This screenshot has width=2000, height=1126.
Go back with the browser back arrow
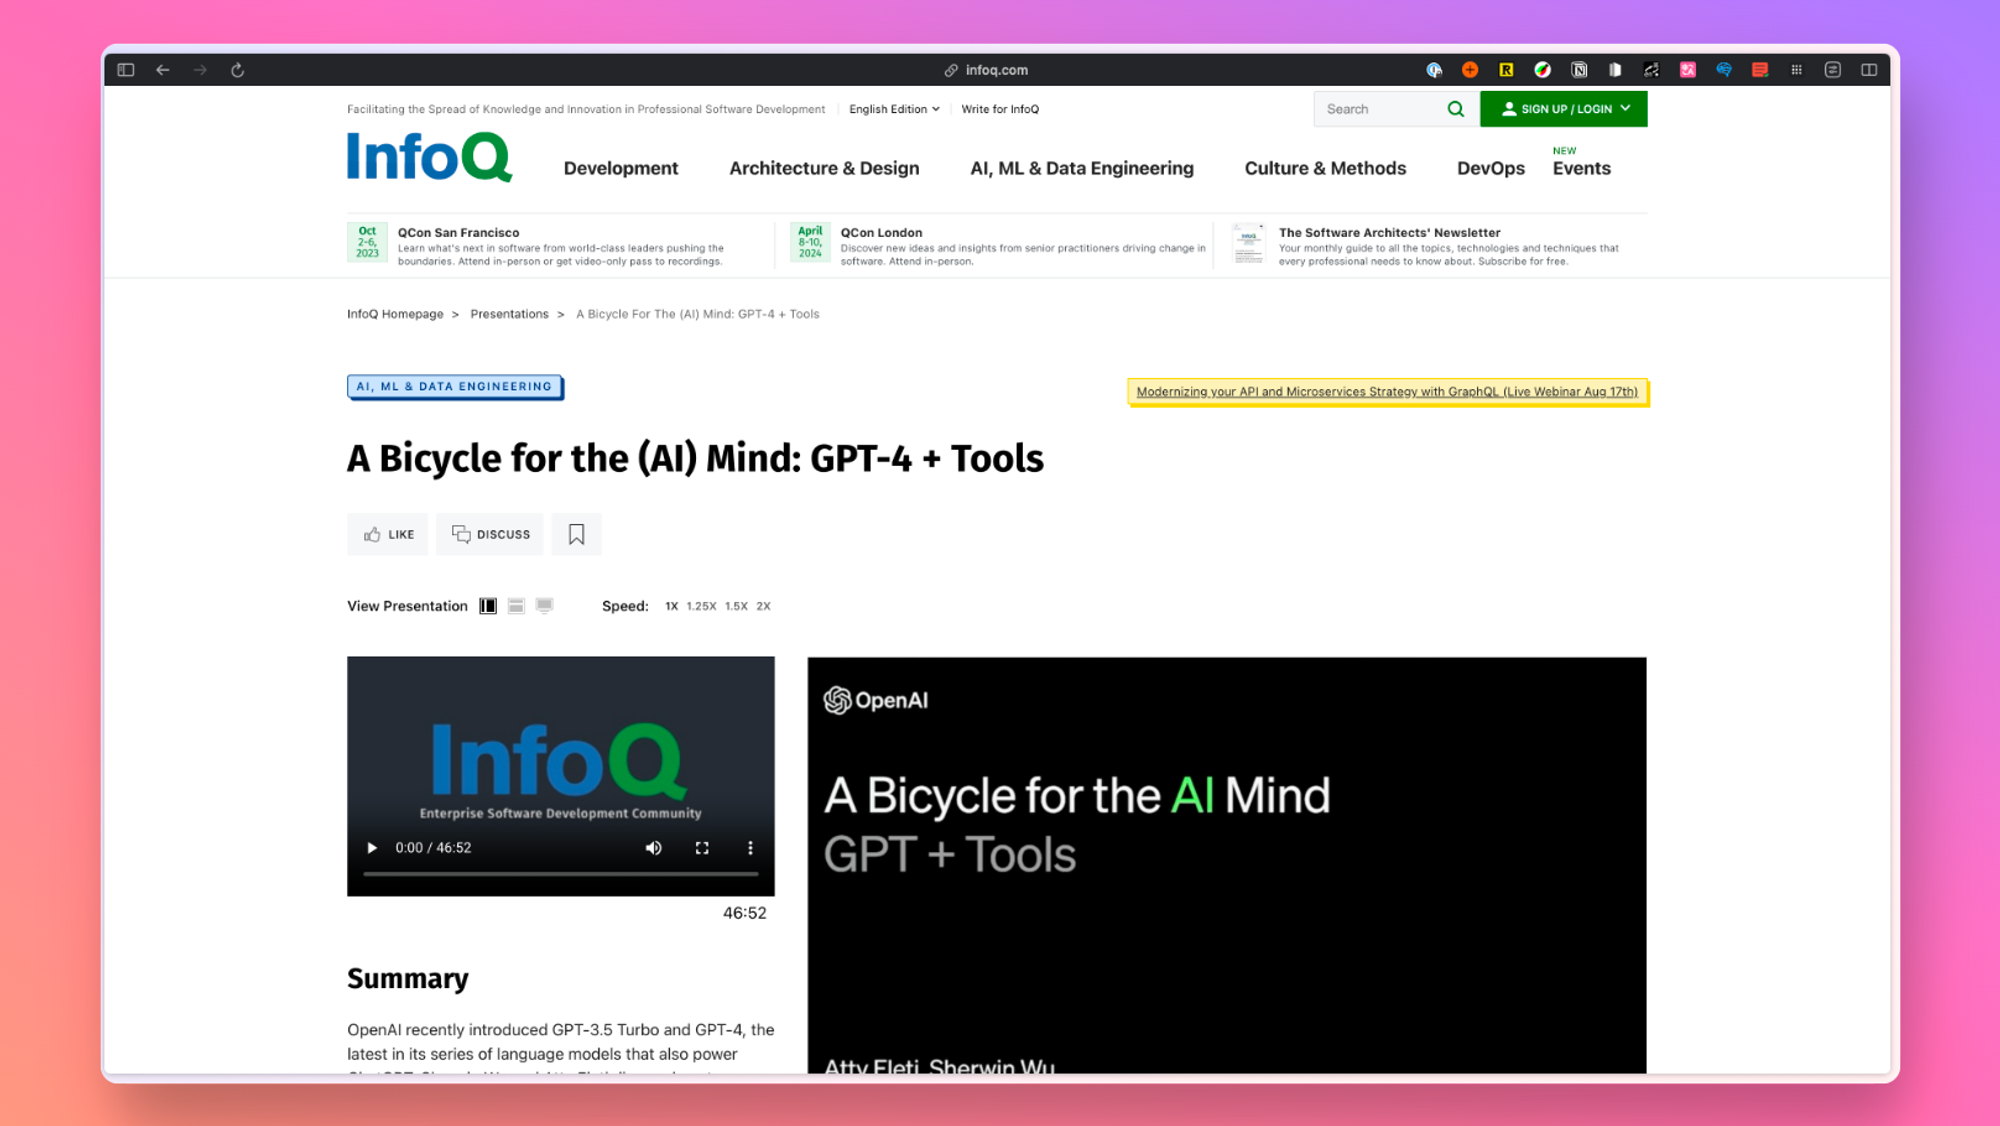(163, 70)
